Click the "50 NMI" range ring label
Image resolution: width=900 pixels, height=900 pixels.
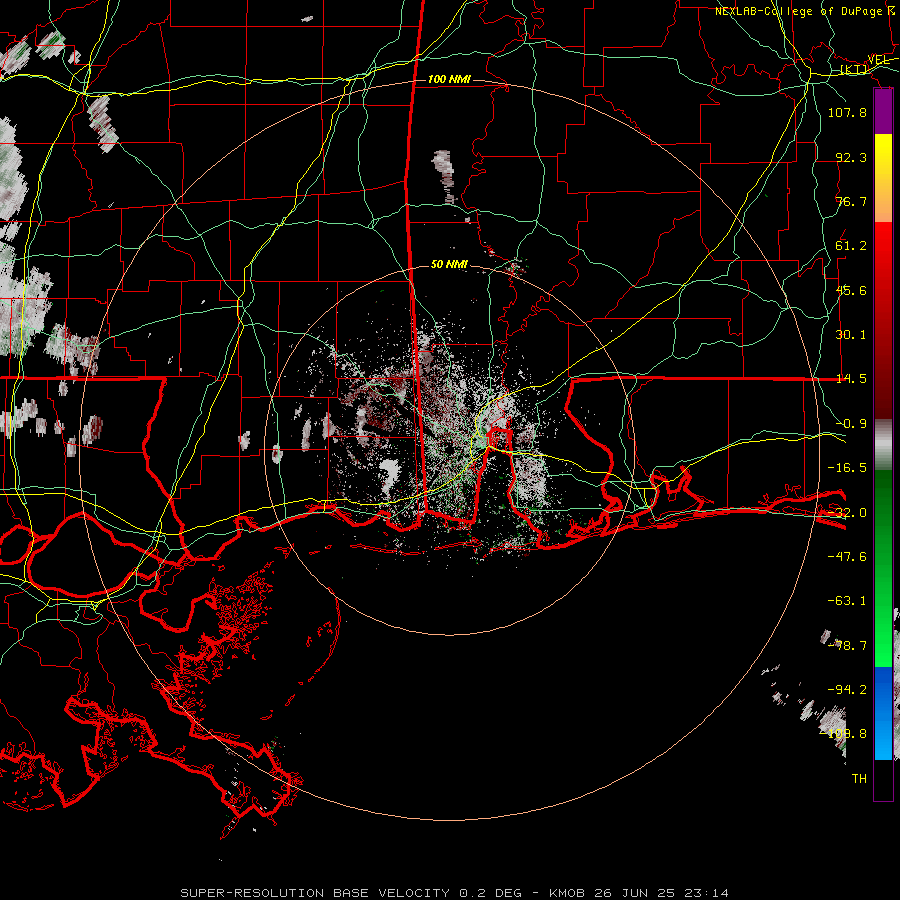(x=449, y=265)
